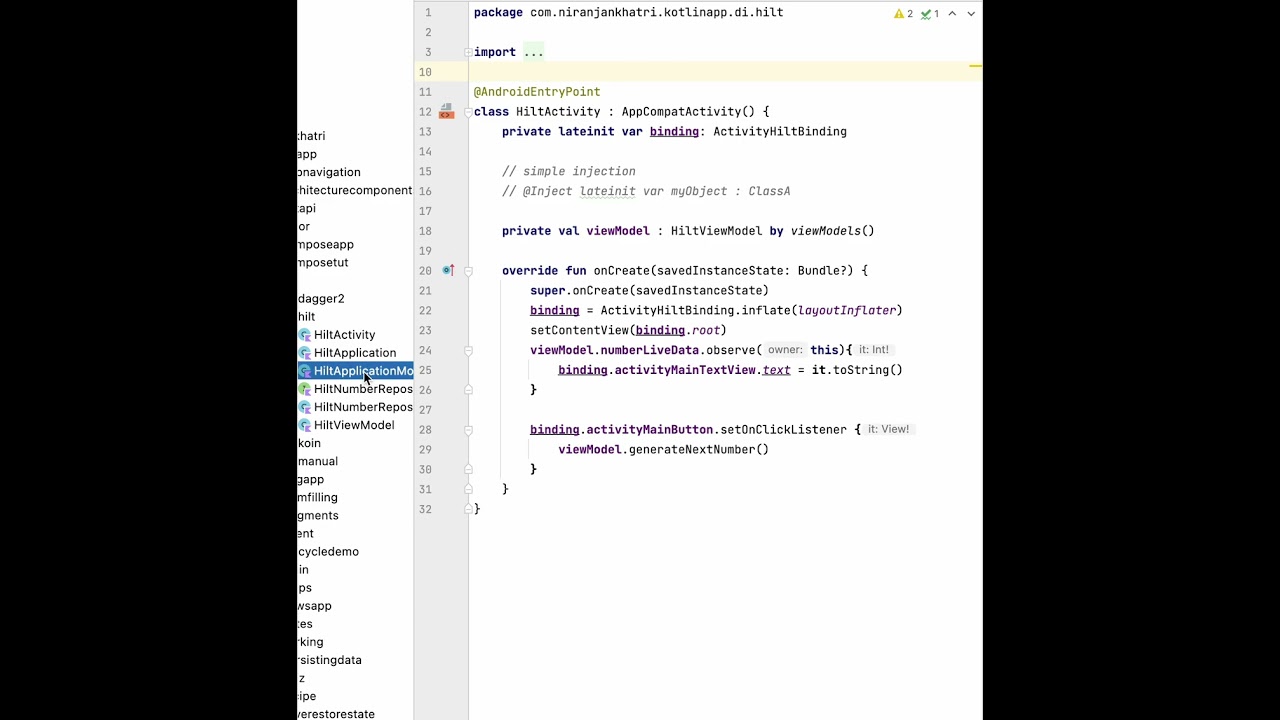This screenshot has width=1280, height=720.
Task: Click layoutInflater argument on line 22
Action: pos(846,311)
